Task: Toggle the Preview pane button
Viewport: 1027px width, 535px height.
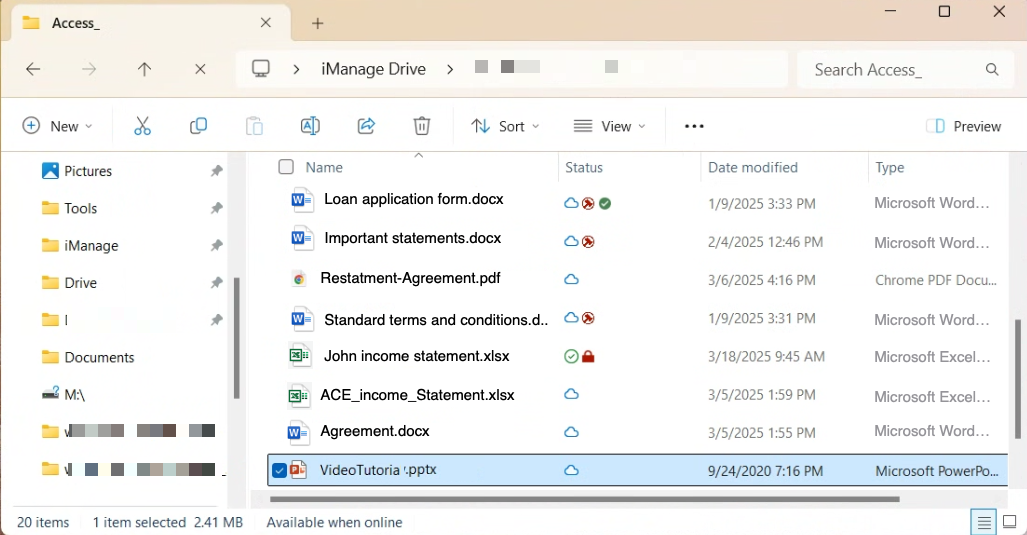Action: [x=963, y=126]
